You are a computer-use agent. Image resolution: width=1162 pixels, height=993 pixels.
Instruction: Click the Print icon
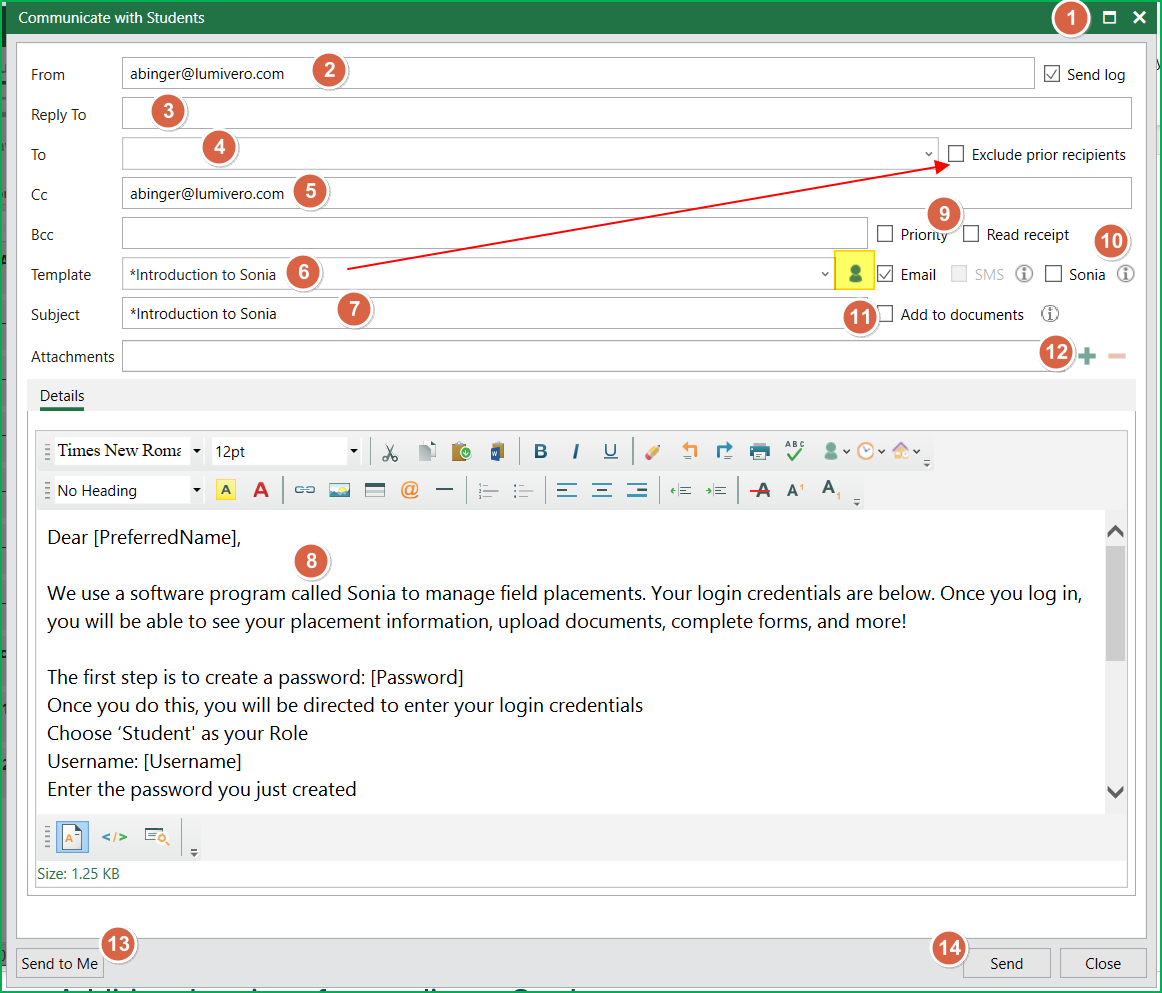(760, 451)
